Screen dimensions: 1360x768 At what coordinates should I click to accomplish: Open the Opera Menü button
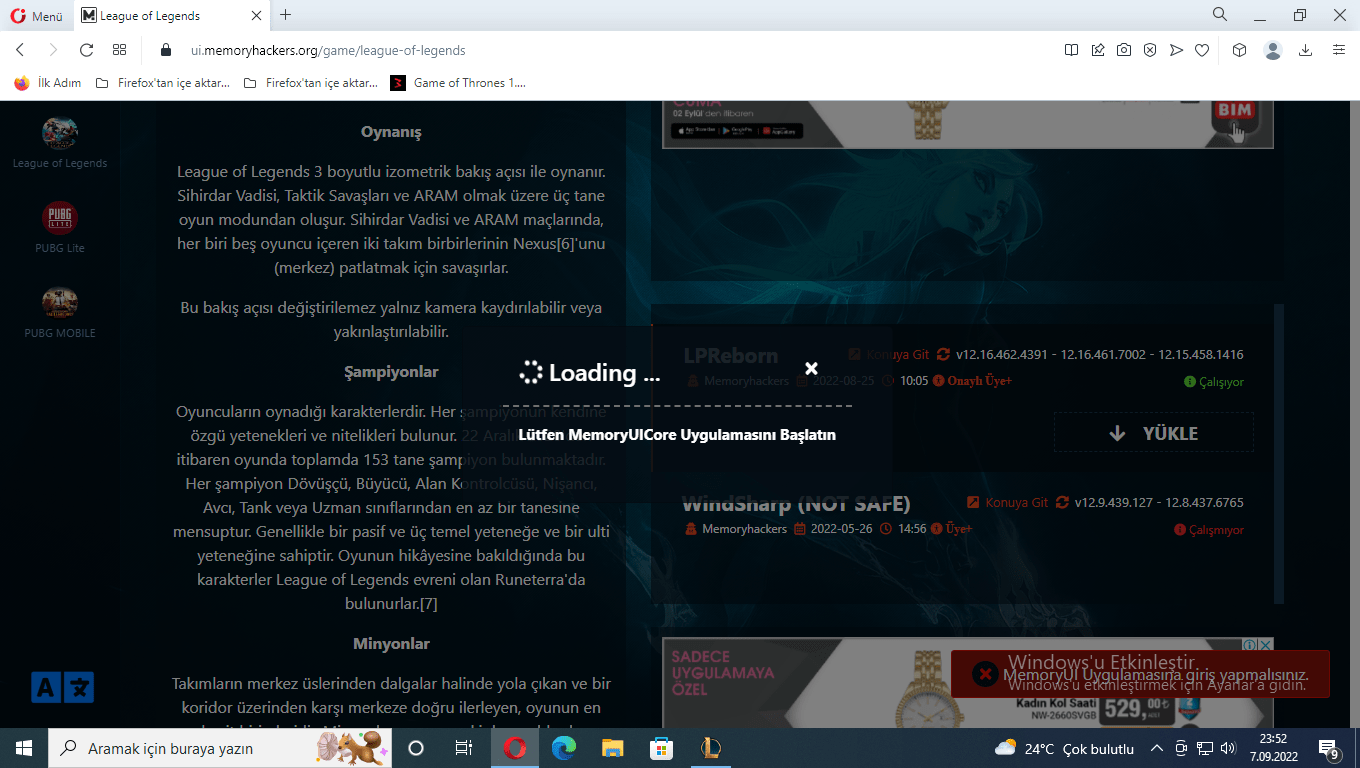tap(37, 15)
